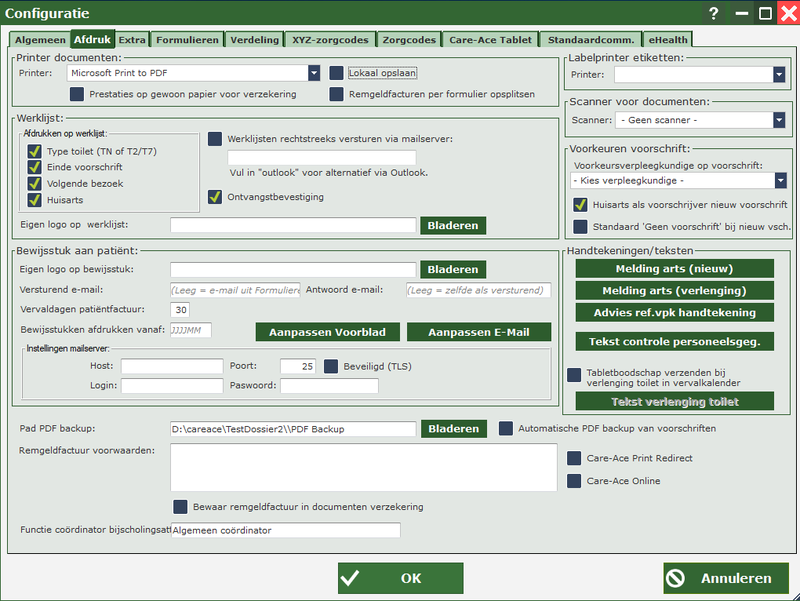Image resolution: width=800 pixels, height=601 pixels.
Task: Expand the document printer dropdown
Action: [314, 73]
